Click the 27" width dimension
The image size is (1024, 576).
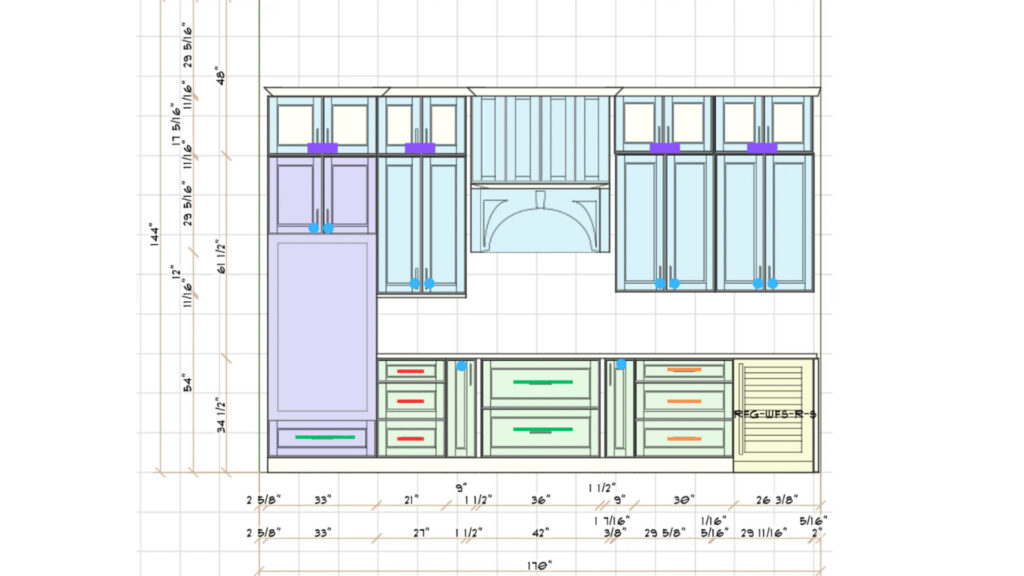(x=421, y=533)
